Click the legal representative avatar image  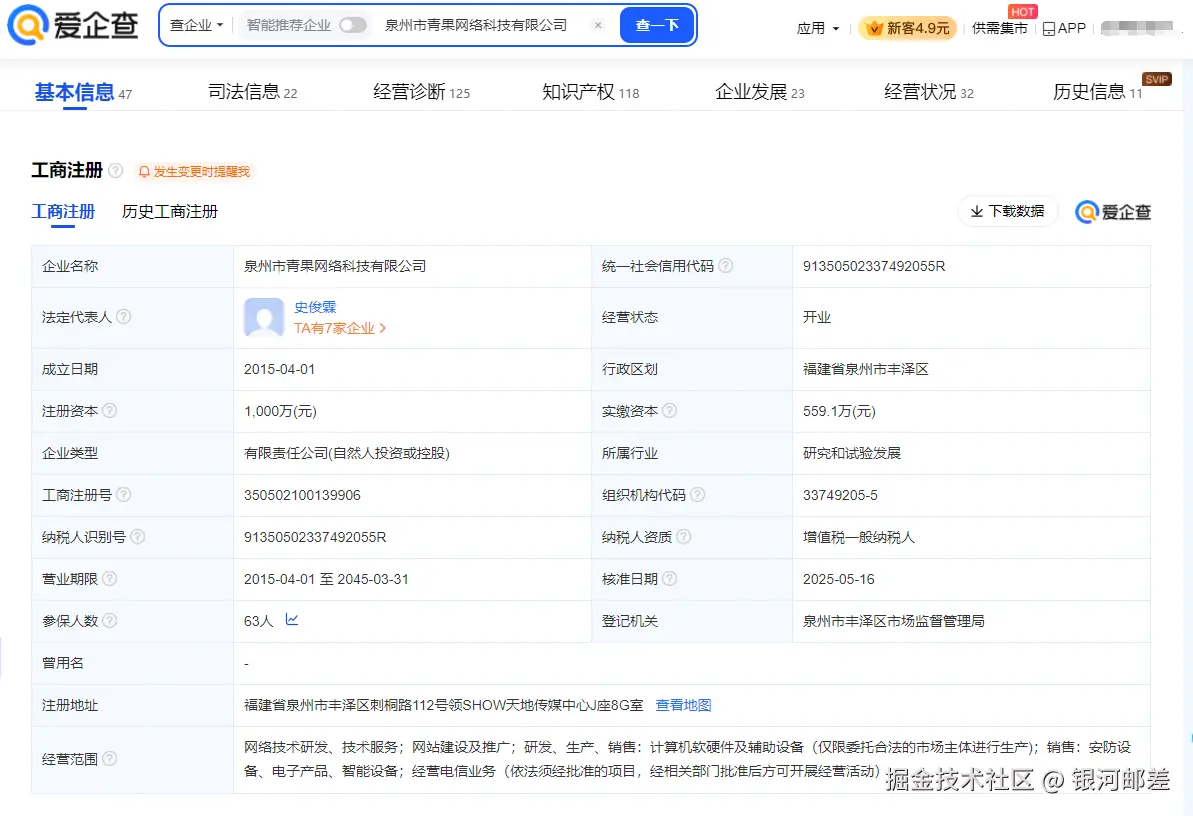tap(264, 317)
